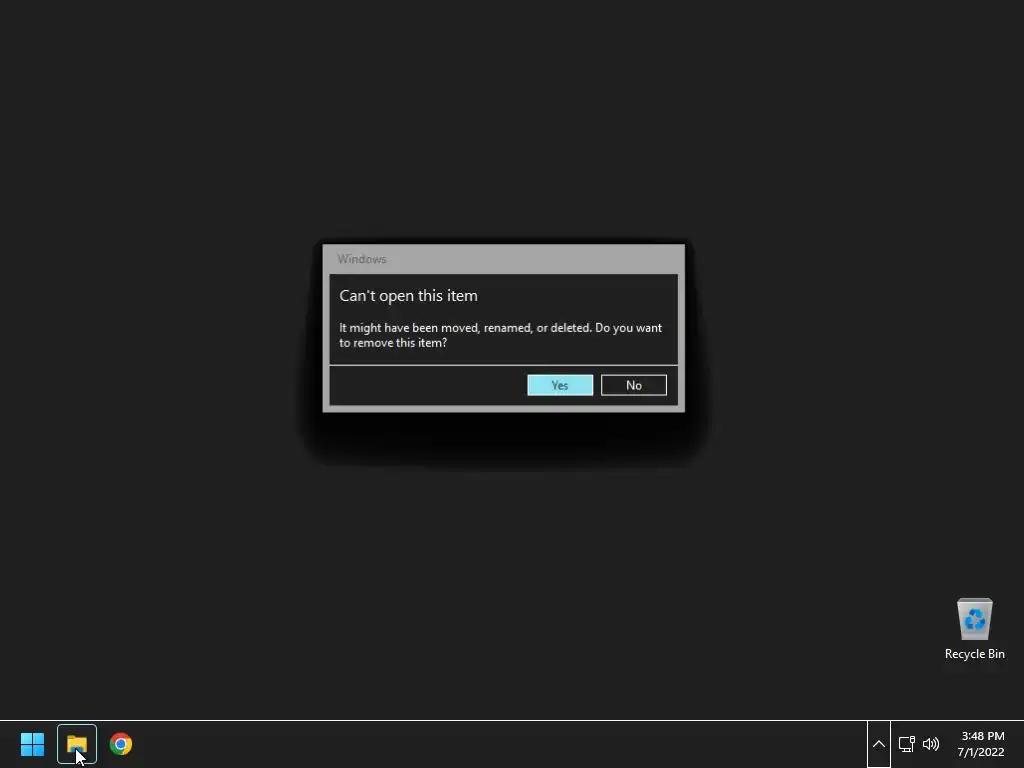
Task: Click No in the dialog
Action: click(x=633, y=385)
